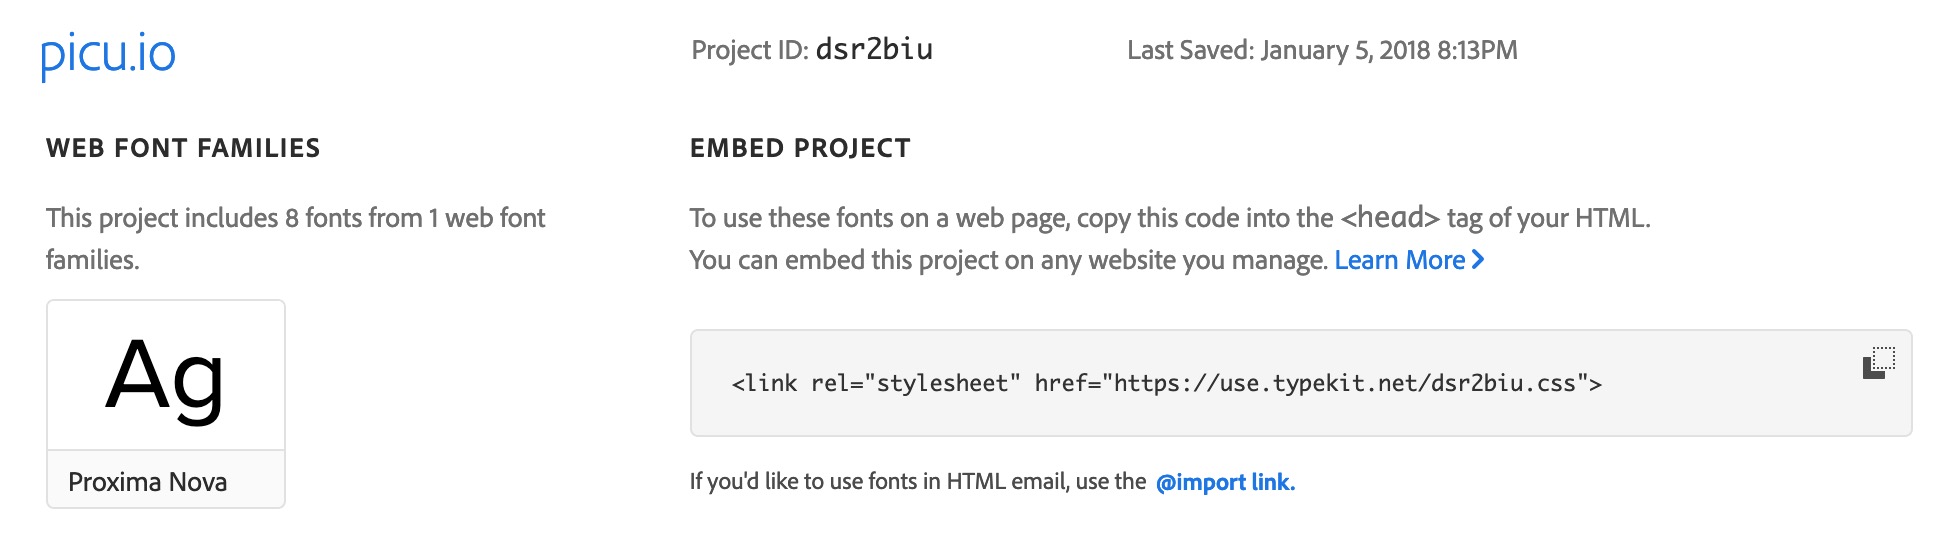Click inside the embed link code field
This screenshot has height=552, width=1960.
pos(1300,383)
